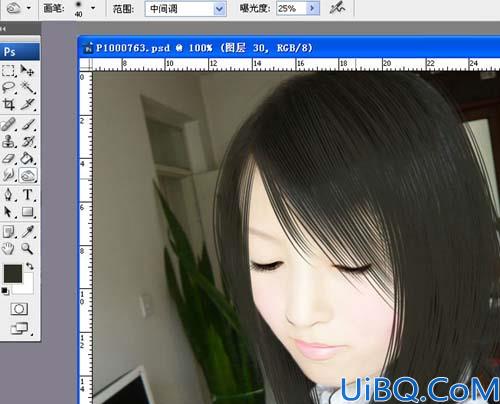Select the Slice tool
The height and width of the screenshot is (404, 500).
click(28, 104)
